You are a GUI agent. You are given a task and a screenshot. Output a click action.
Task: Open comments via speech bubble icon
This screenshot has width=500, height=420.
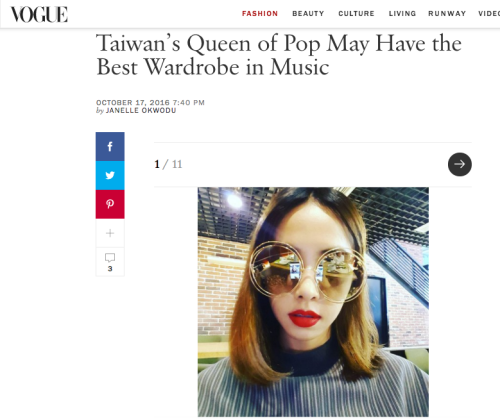click(x=110, y=257)
